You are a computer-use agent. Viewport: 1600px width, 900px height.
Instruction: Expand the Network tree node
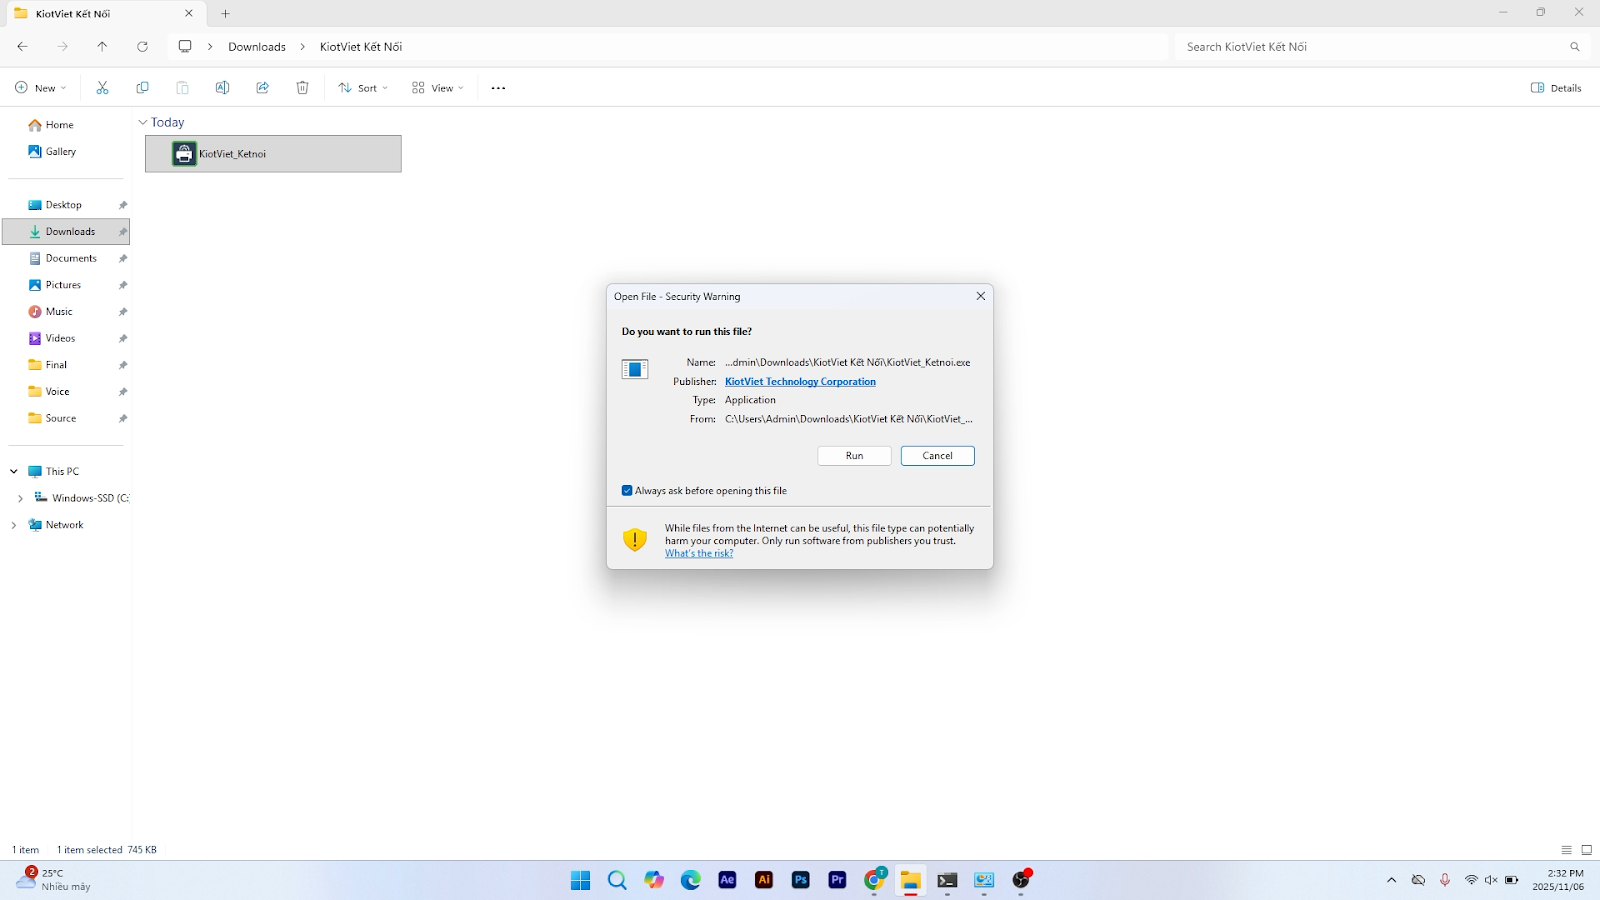coord(14,525)
